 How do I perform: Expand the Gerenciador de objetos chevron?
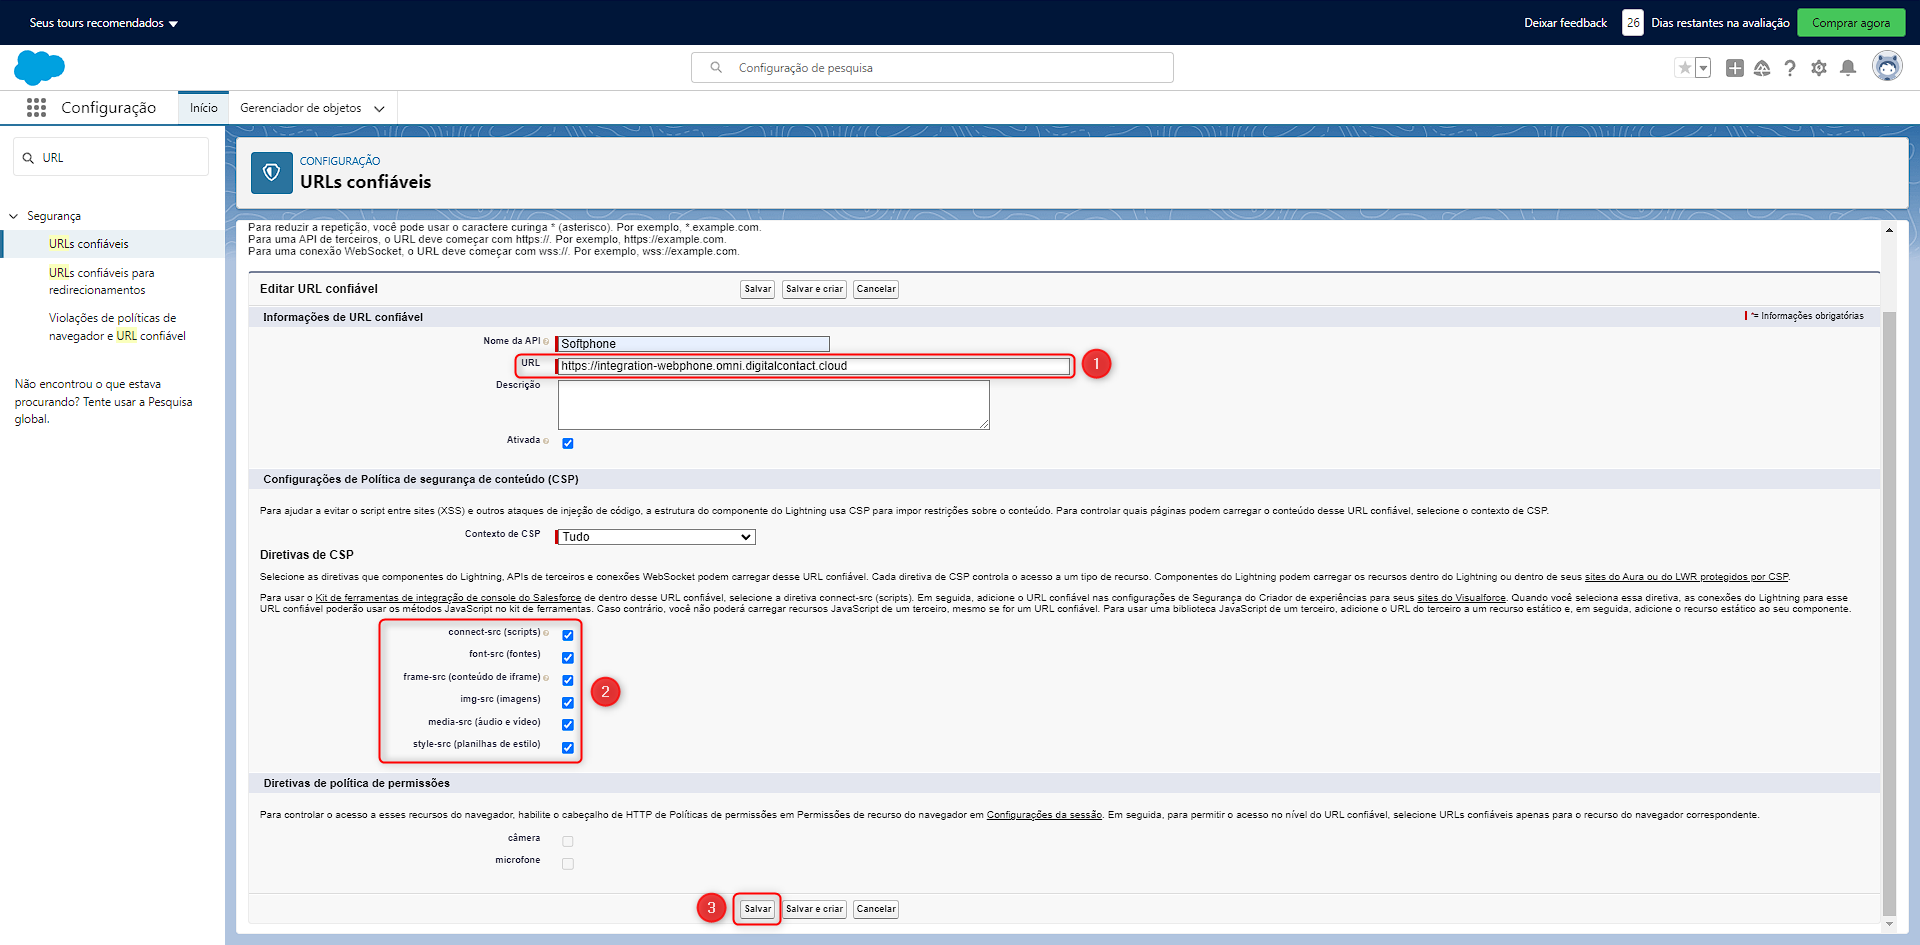(379, 108)
